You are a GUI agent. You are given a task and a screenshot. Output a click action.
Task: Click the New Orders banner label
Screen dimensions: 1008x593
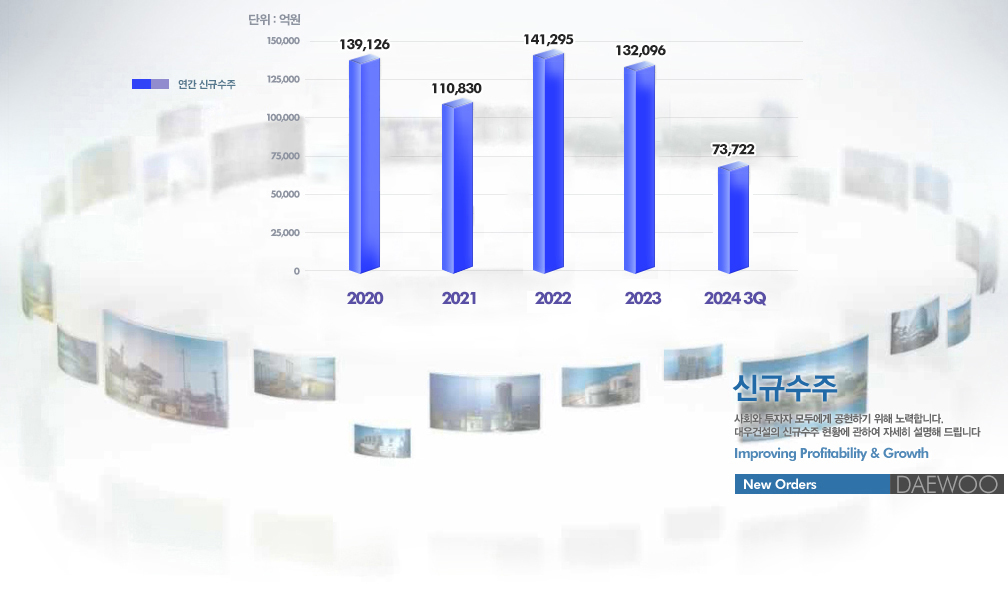click(780, 484)
